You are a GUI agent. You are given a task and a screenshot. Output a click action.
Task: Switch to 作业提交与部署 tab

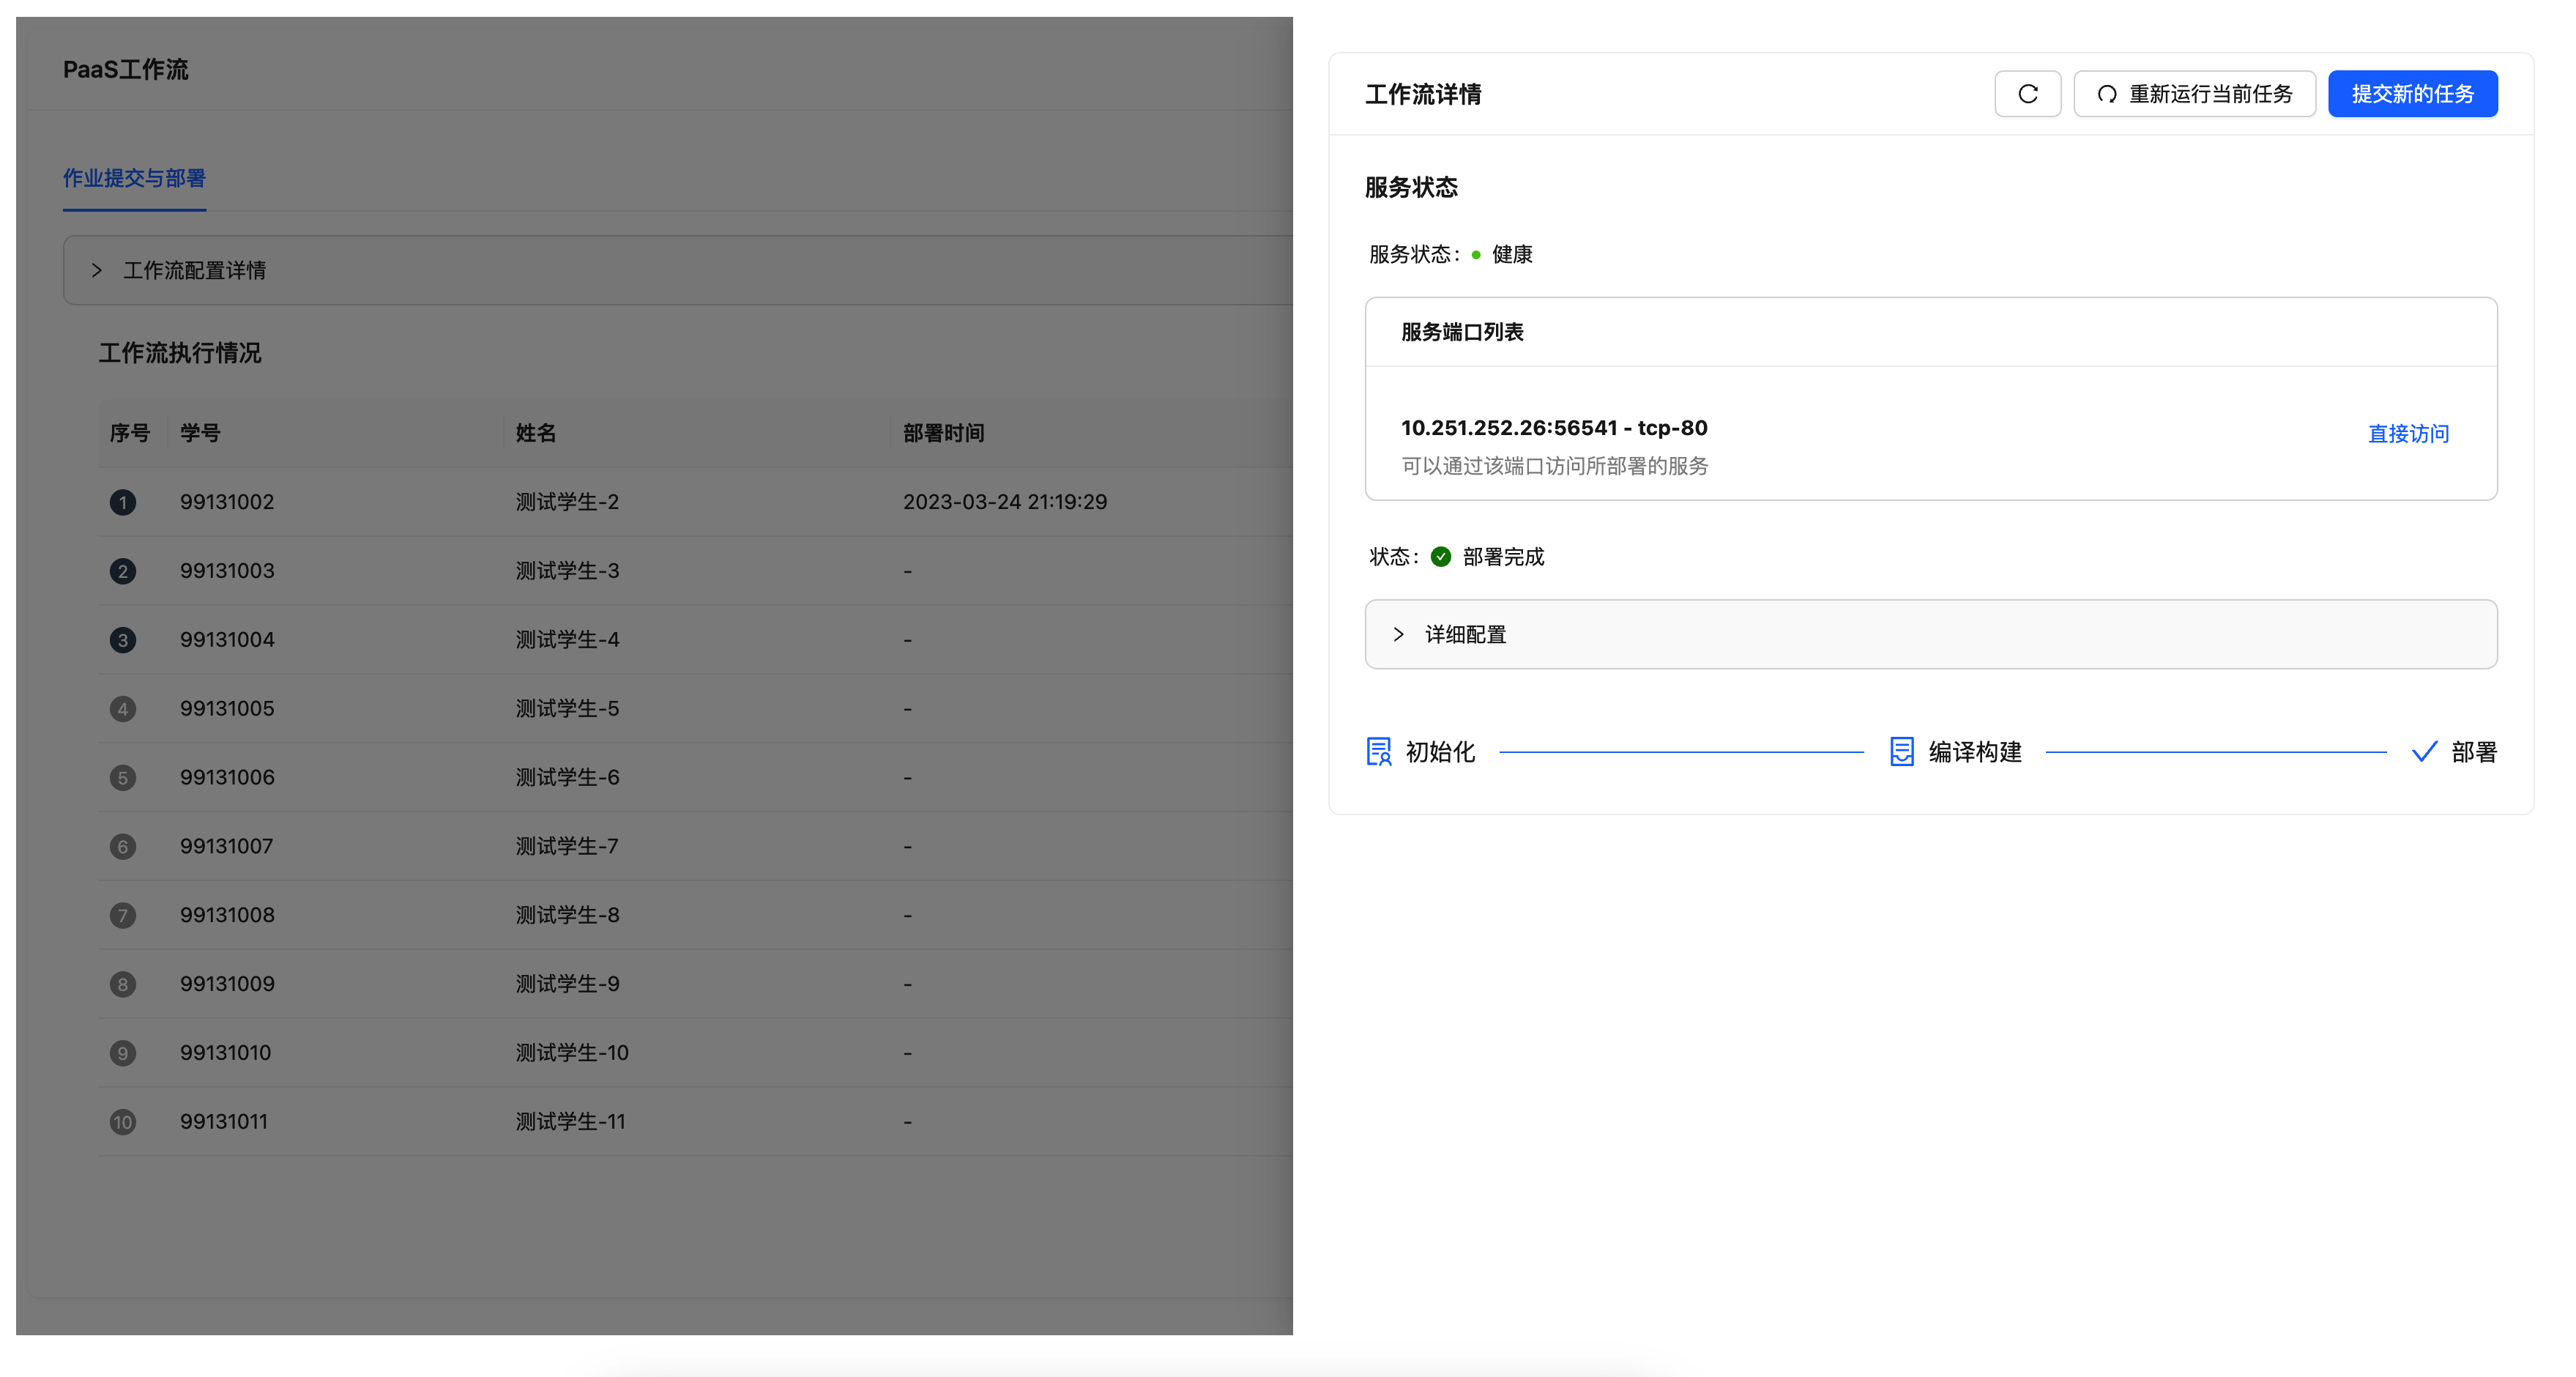134,178
